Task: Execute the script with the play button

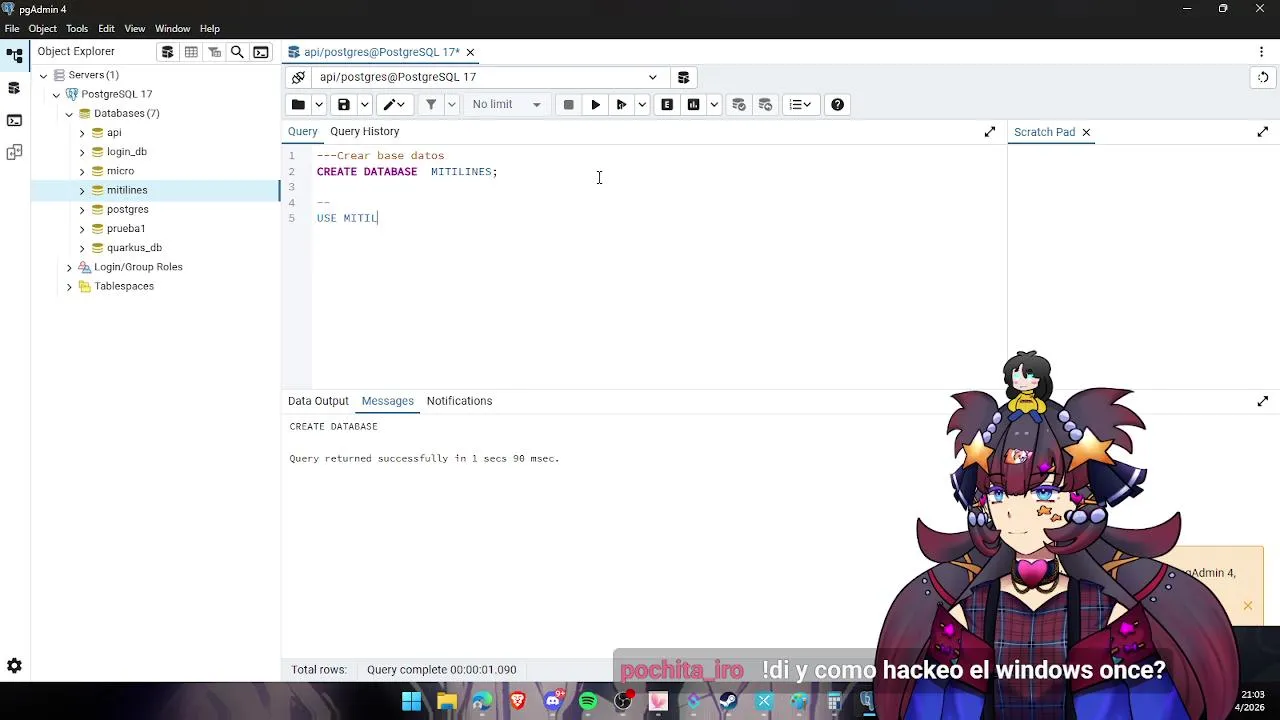Action: click(595, 105)
